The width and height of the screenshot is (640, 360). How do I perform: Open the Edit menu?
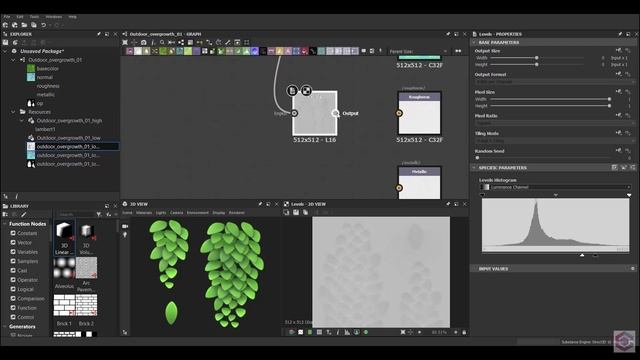(x=20, y=17)
